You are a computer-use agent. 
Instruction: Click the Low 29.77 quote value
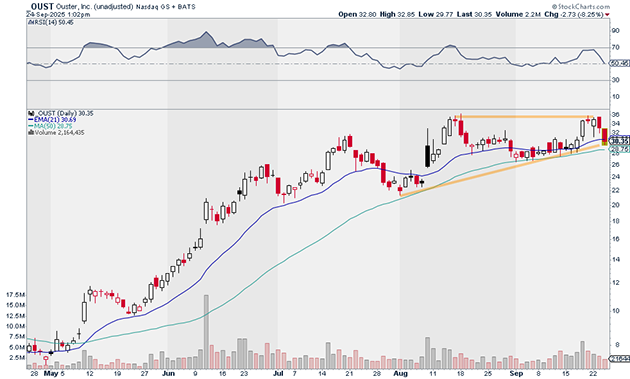[x=436, y=14]
